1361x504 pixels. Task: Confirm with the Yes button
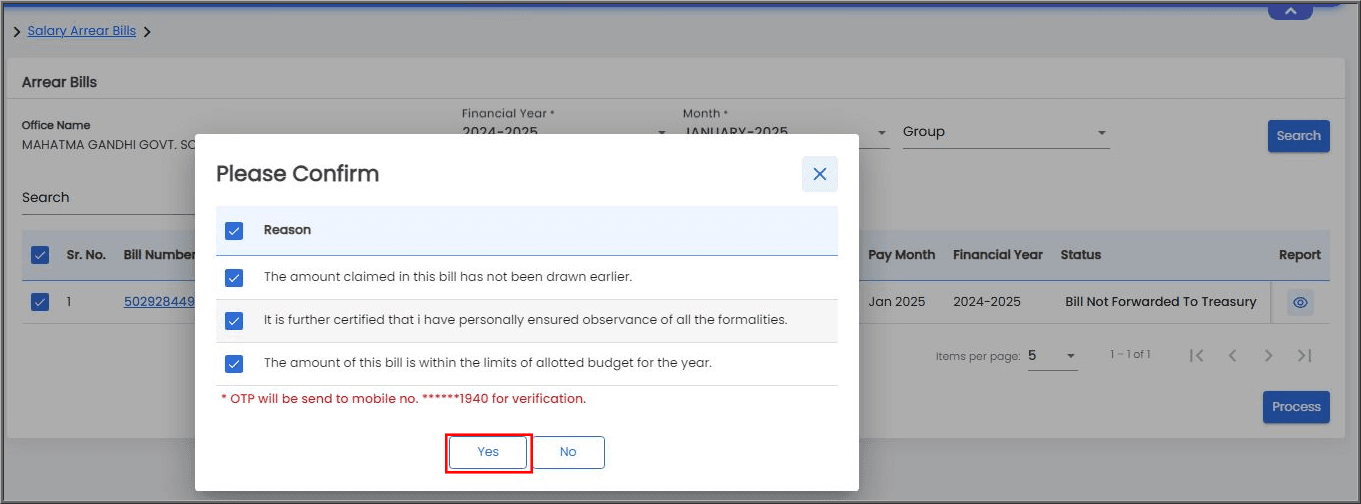488,452
